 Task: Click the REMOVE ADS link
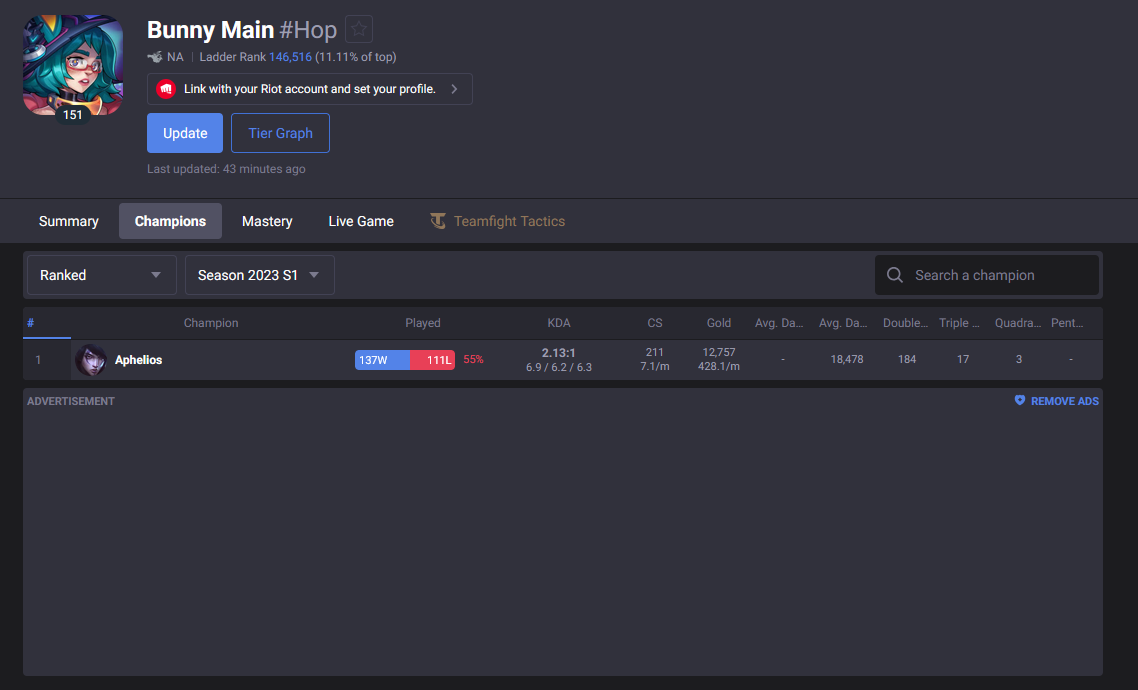click(1065, 401)
